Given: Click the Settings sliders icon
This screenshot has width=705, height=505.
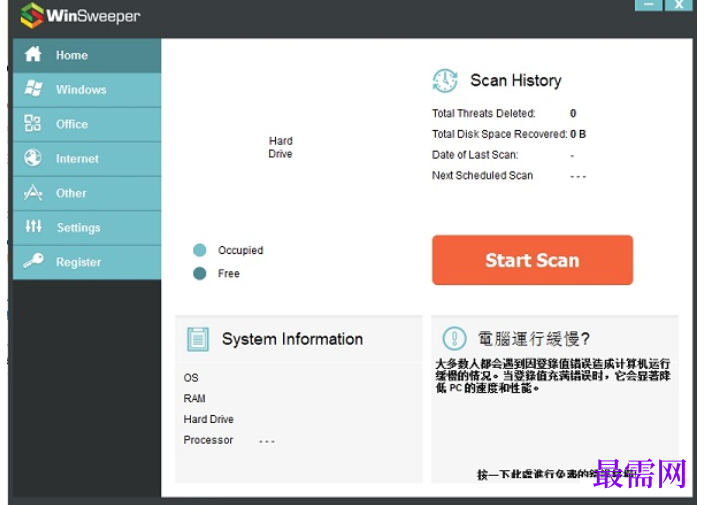Looking at the screenshot, I should 33,226.
